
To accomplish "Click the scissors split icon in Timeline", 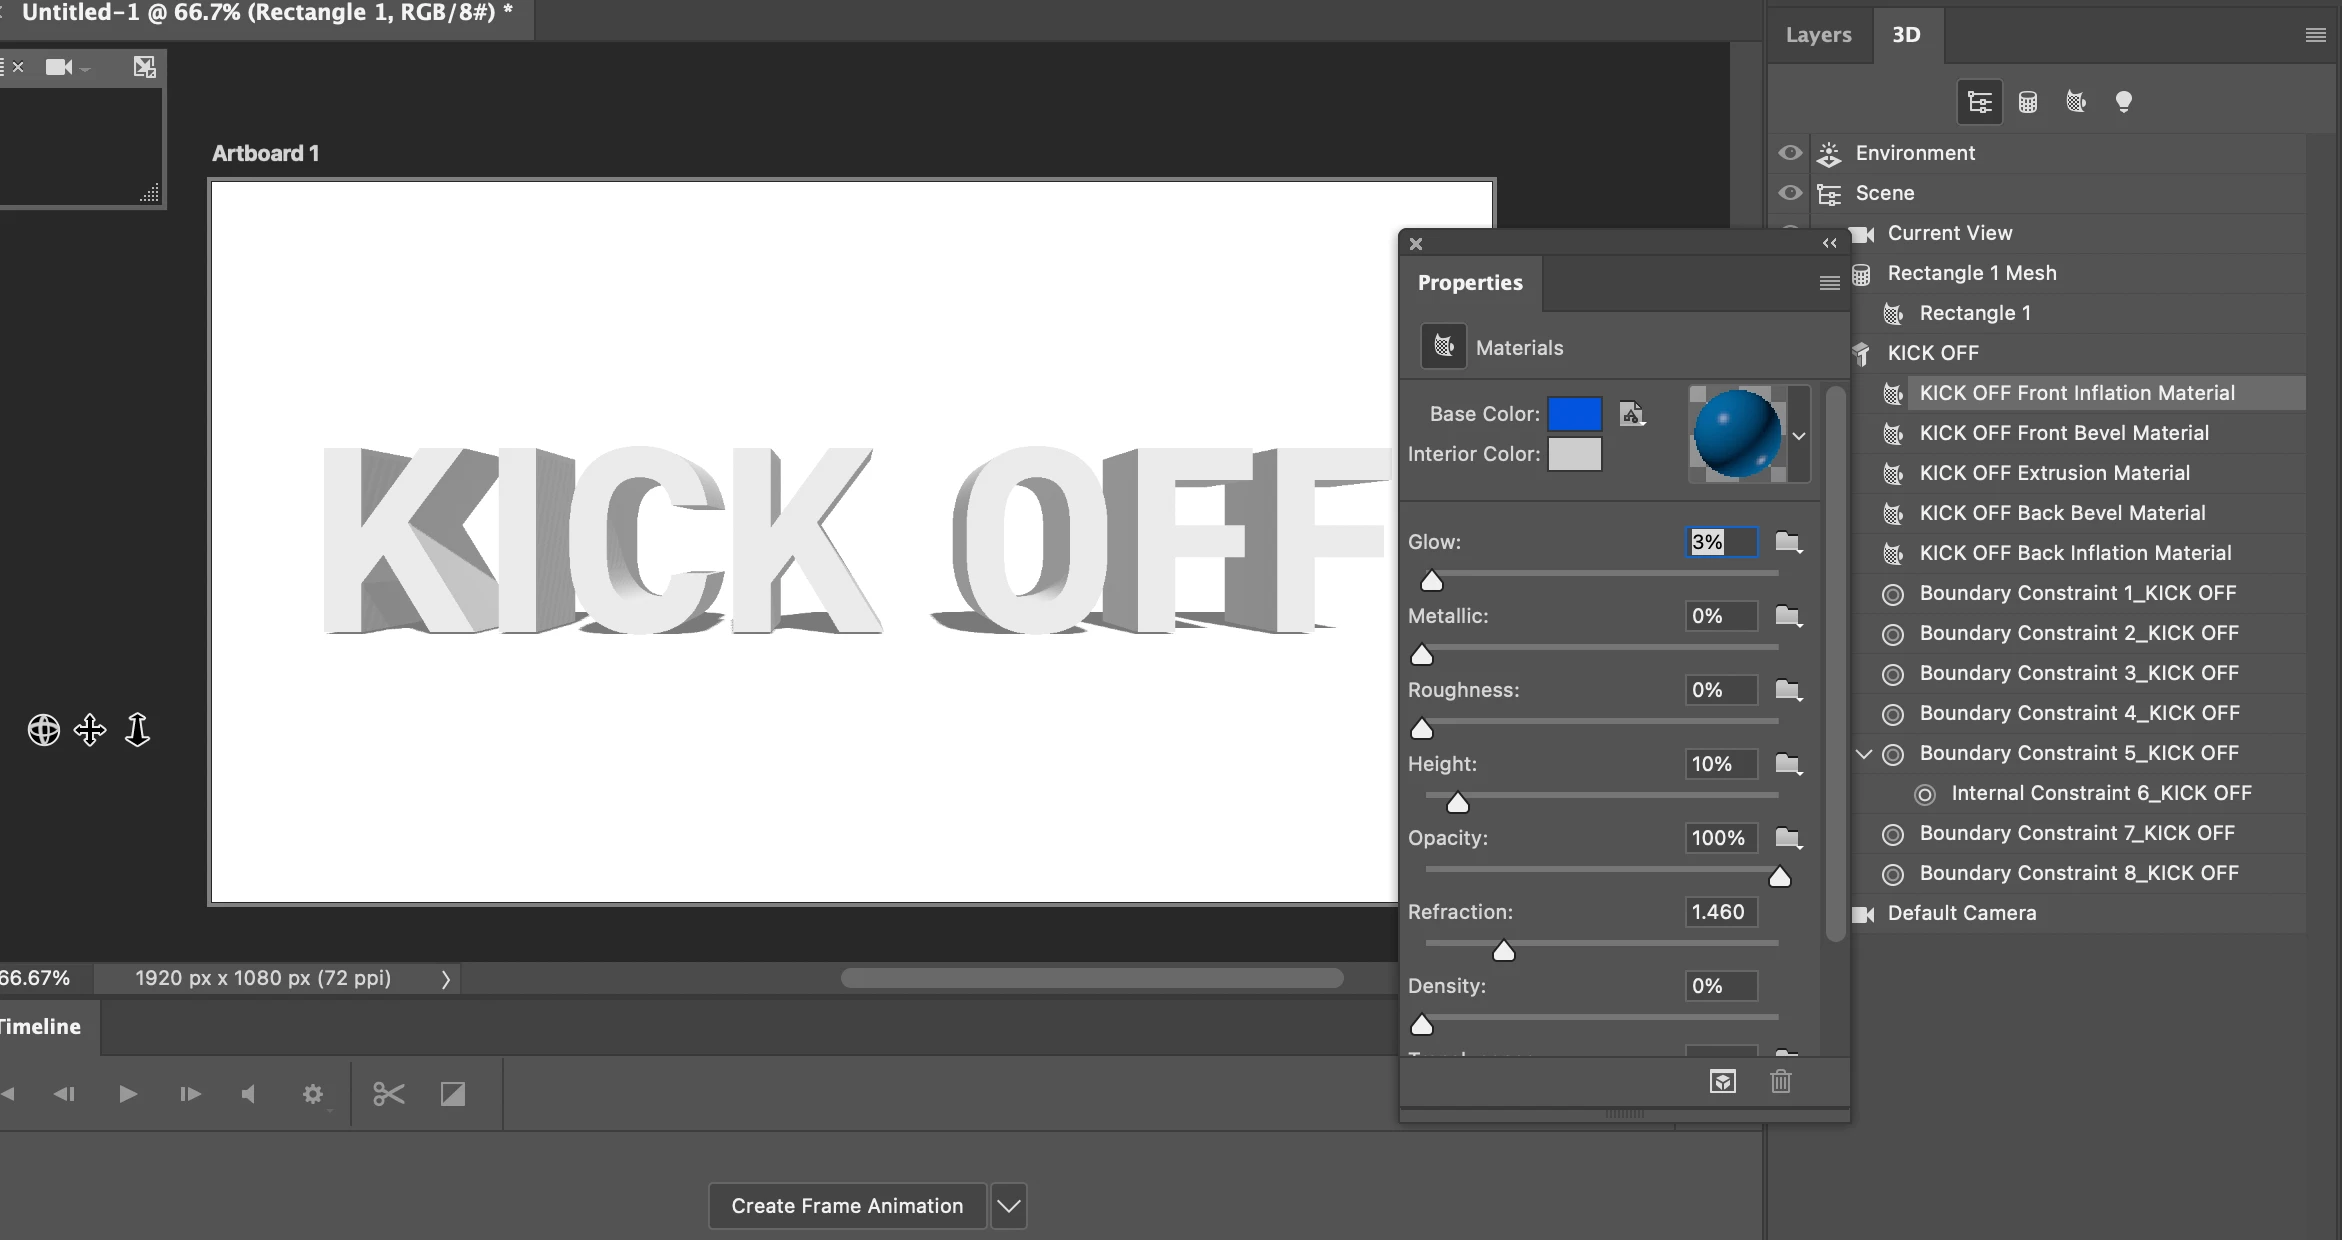I will (388, 1094).
